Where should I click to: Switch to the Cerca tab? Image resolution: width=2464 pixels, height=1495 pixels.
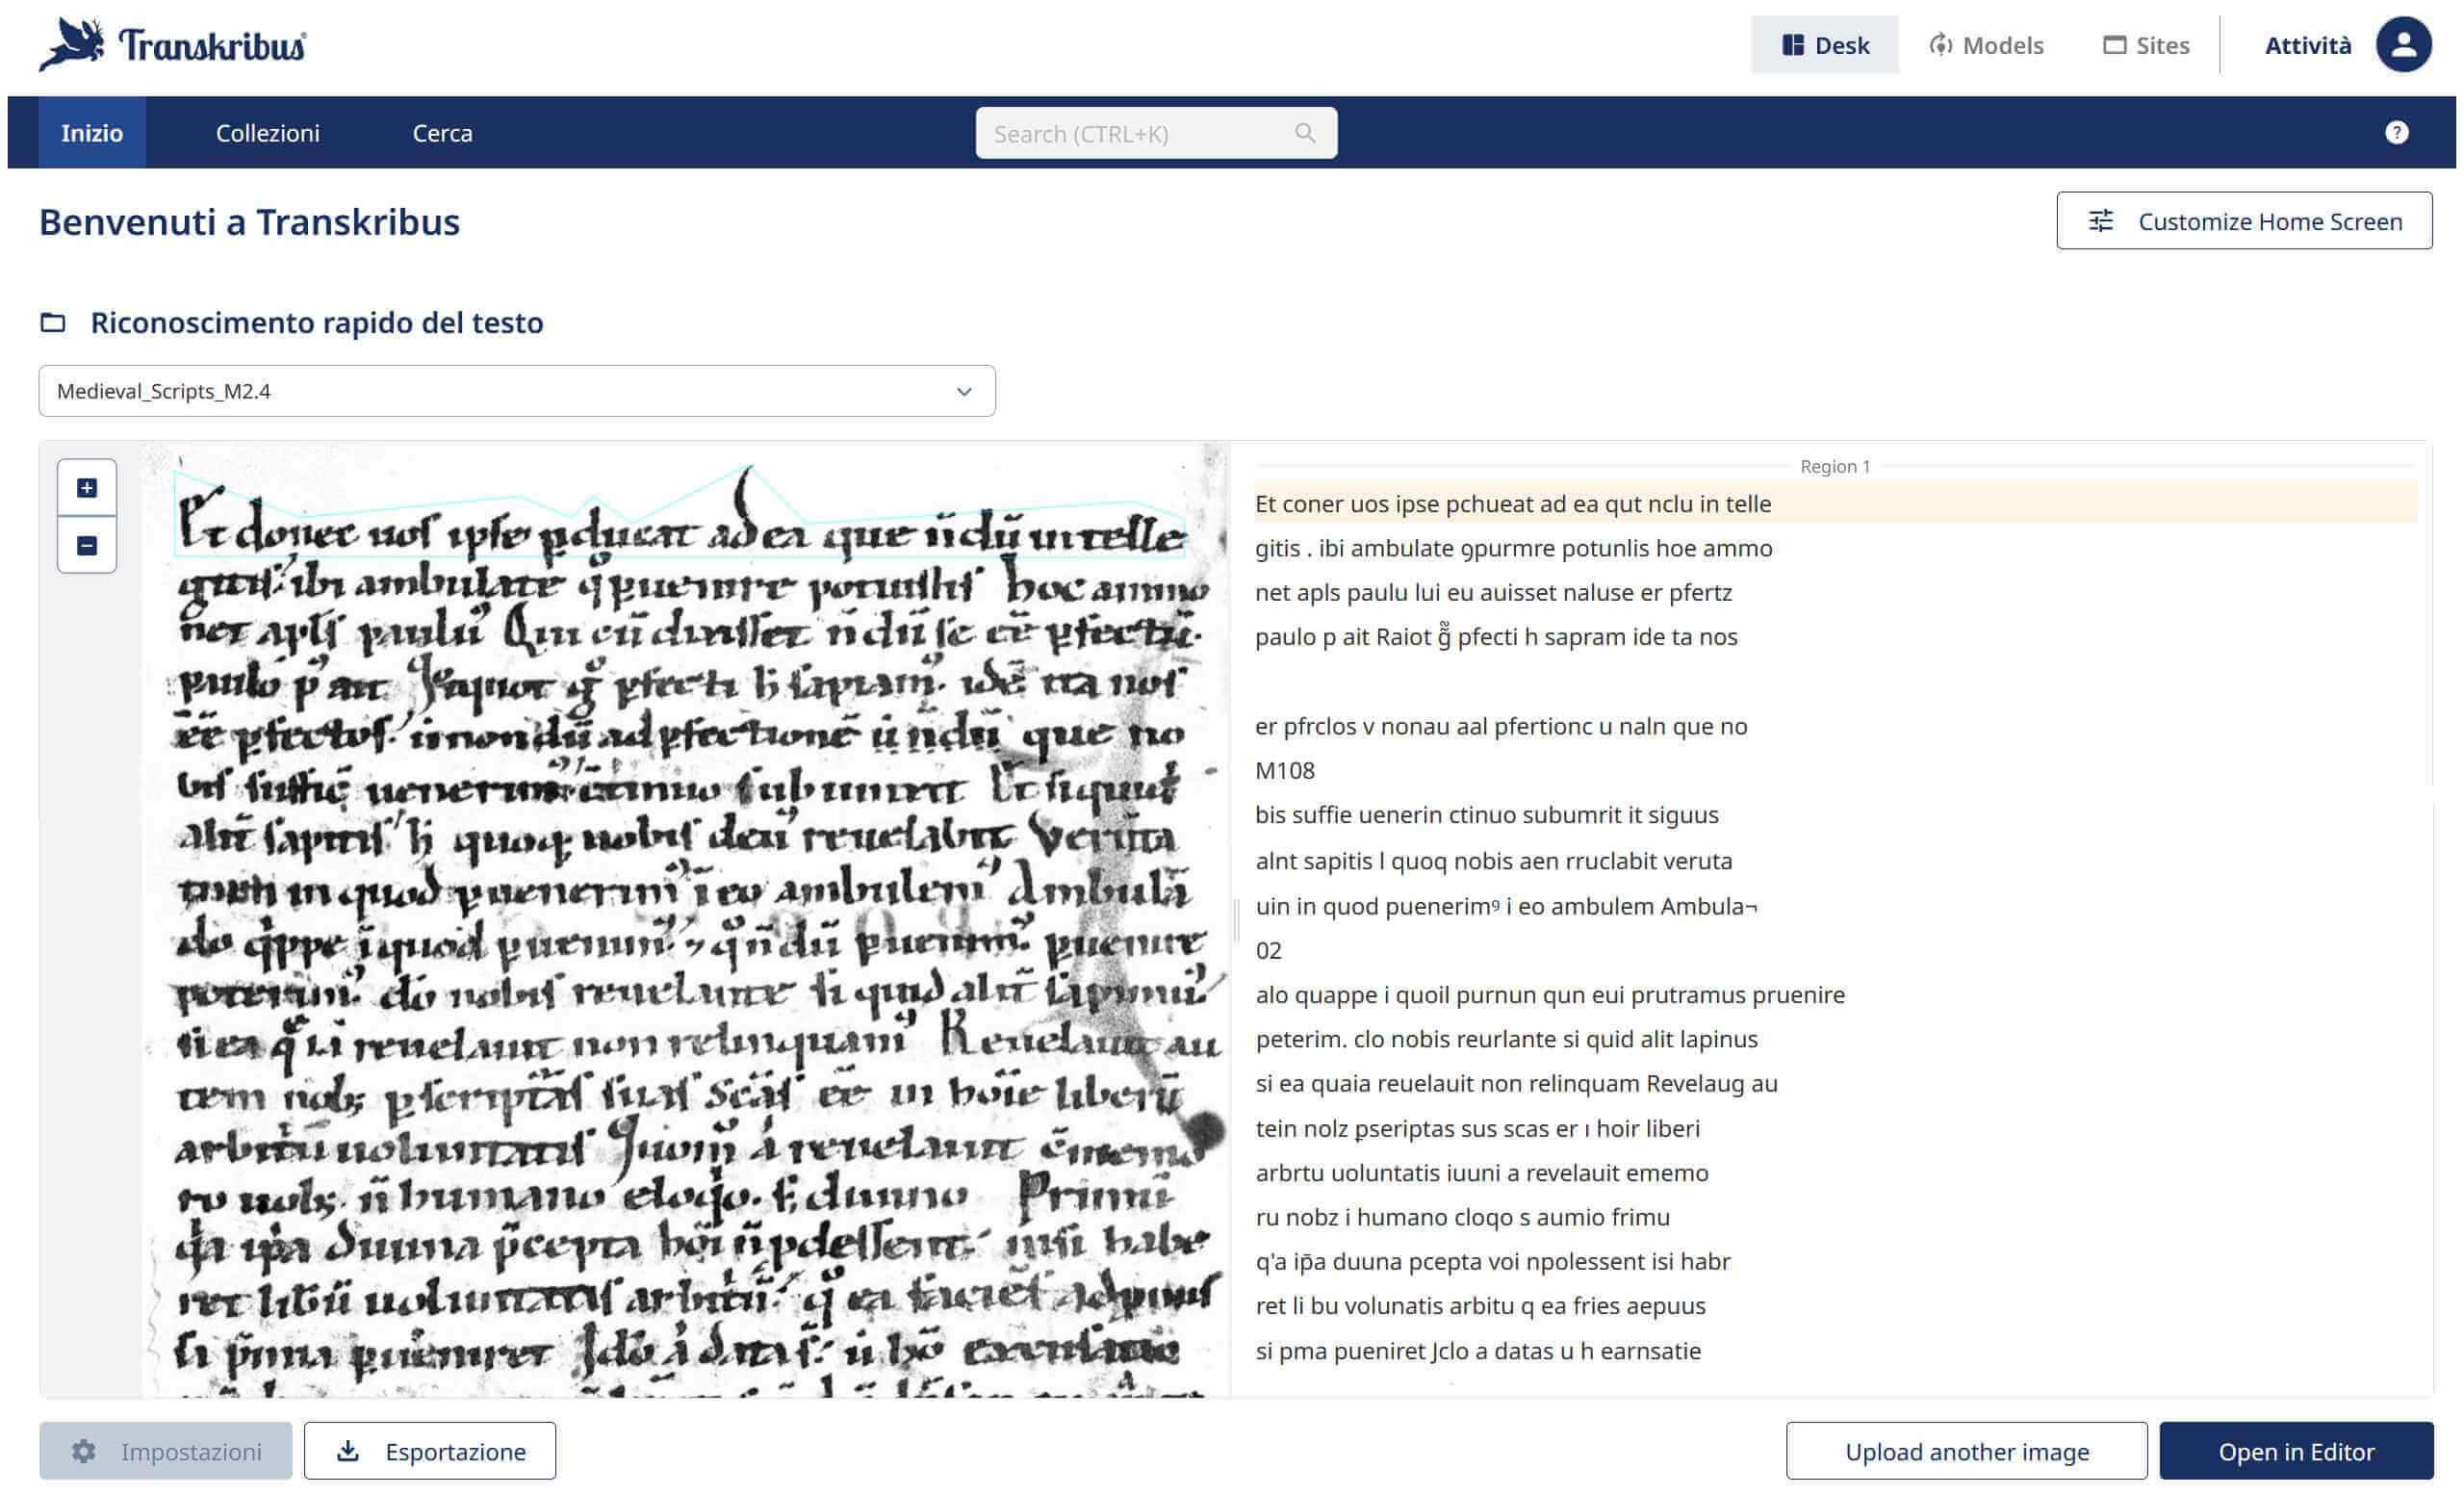coord(442,133)
